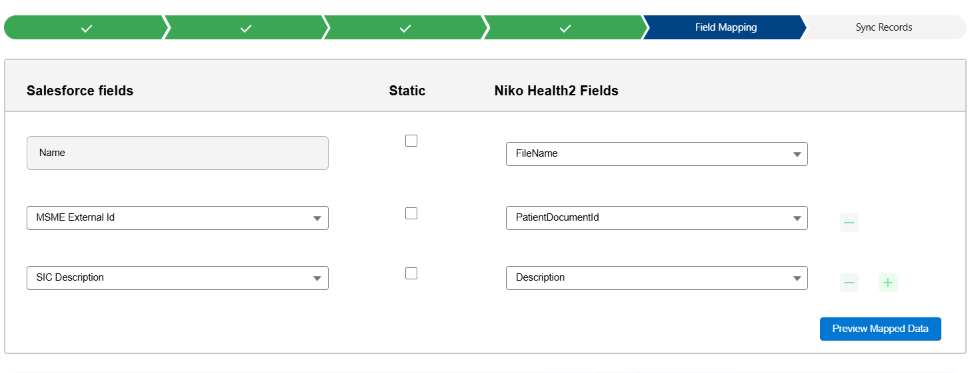
Task: Click the Niko Health2 Fields header
Action: [556, 90]
